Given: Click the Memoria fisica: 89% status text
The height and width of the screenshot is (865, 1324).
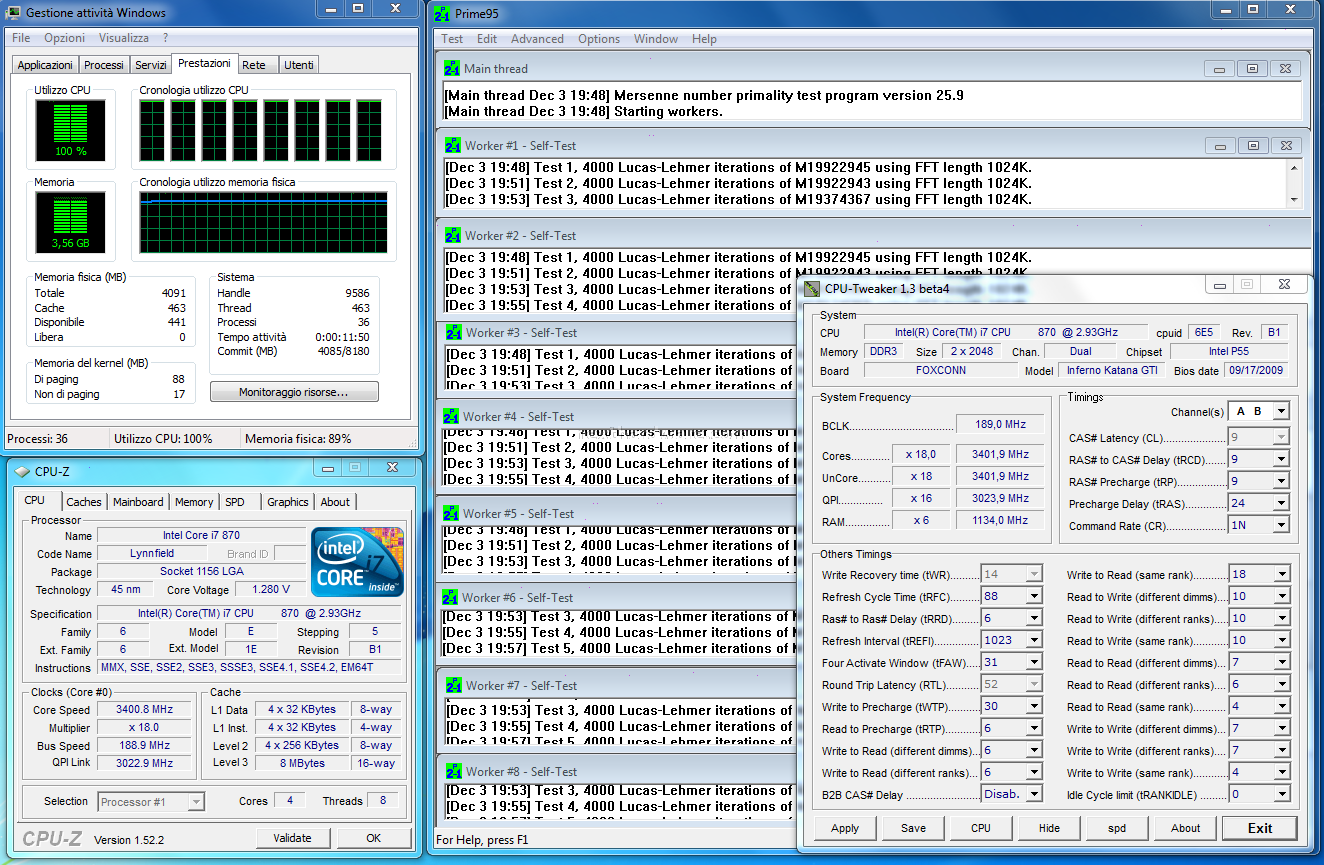Looking at the screenshot, I should pos(298,439).
